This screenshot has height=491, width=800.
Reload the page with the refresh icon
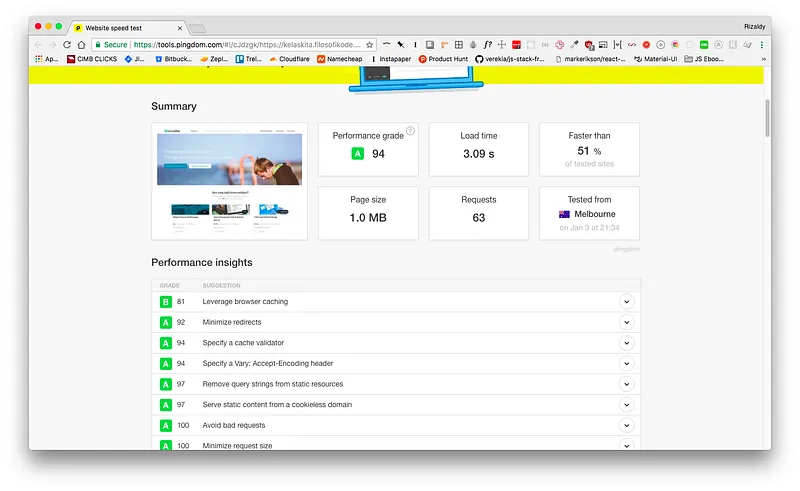coord(67,45)
